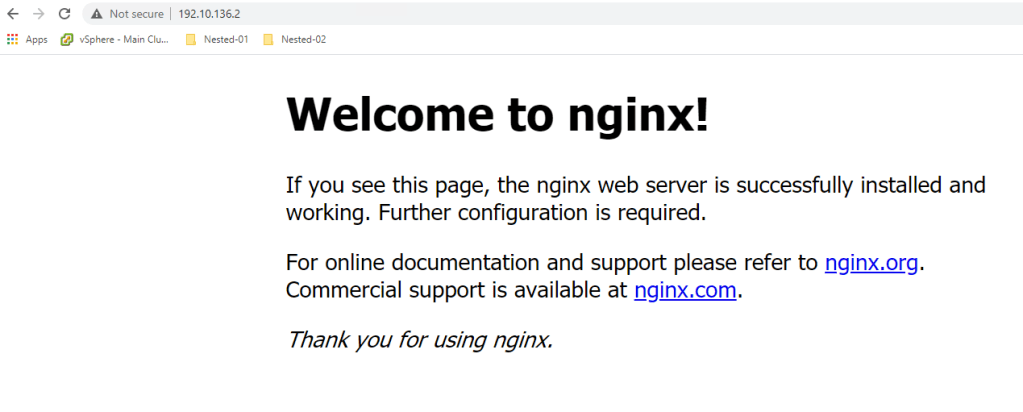Click the "Apps" text label
Viewport: 1023px width, 412px height.
(x=37, y=40)
